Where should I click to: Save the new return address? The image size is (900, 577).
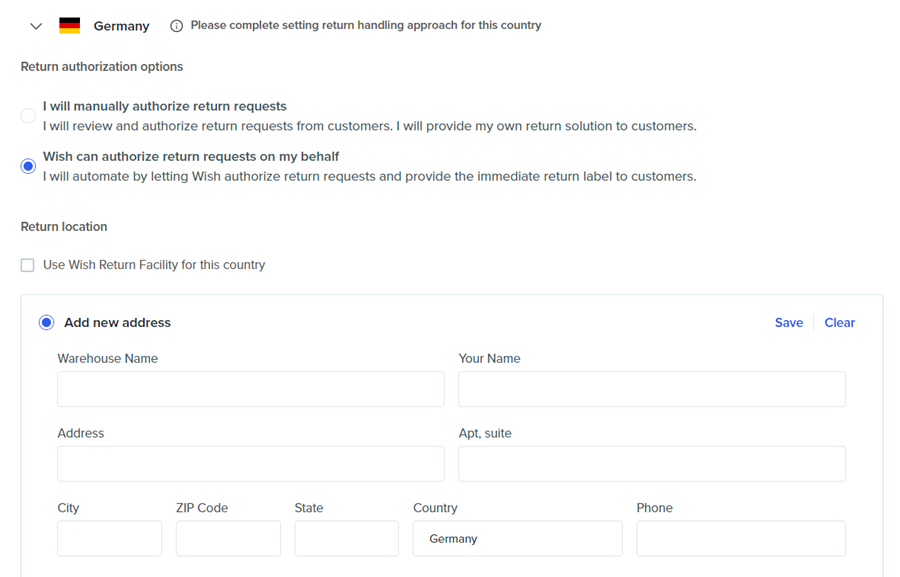(788, 322)
